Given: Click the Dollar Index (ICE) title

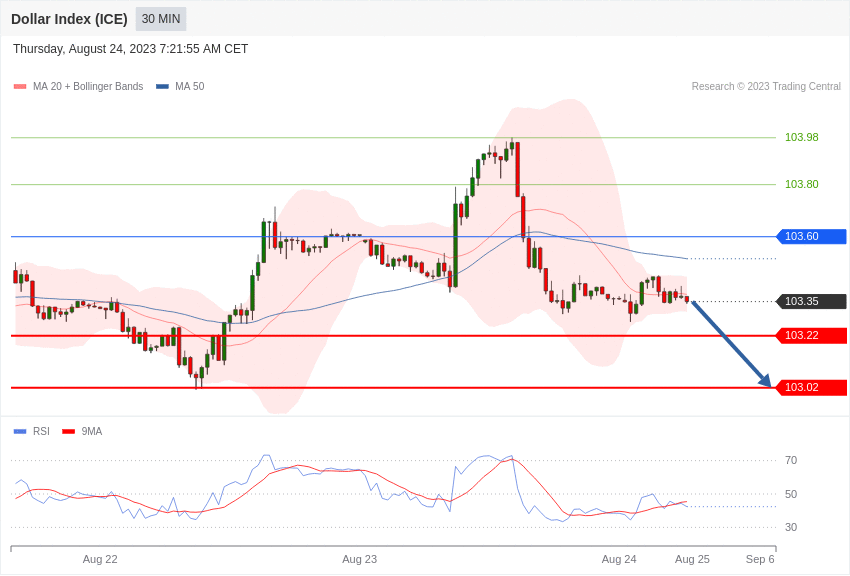Looking at the screenshot, I should click(69, 19).
